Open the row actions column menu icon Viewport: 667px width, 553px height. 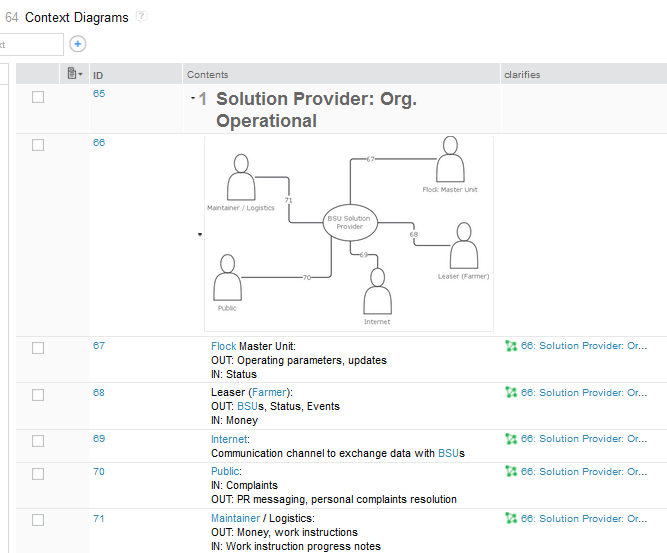click(74, 73)
